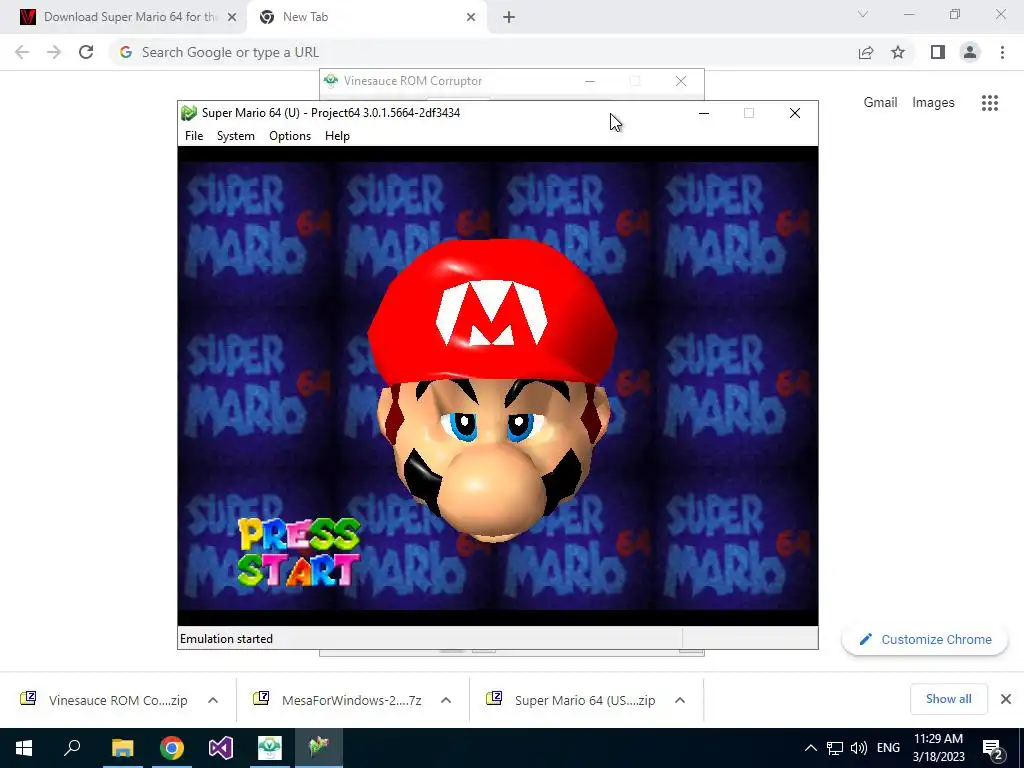Open File Explorer from the taskbar
This screenshot has width=1024, height=768.
(x=122, y=748)
